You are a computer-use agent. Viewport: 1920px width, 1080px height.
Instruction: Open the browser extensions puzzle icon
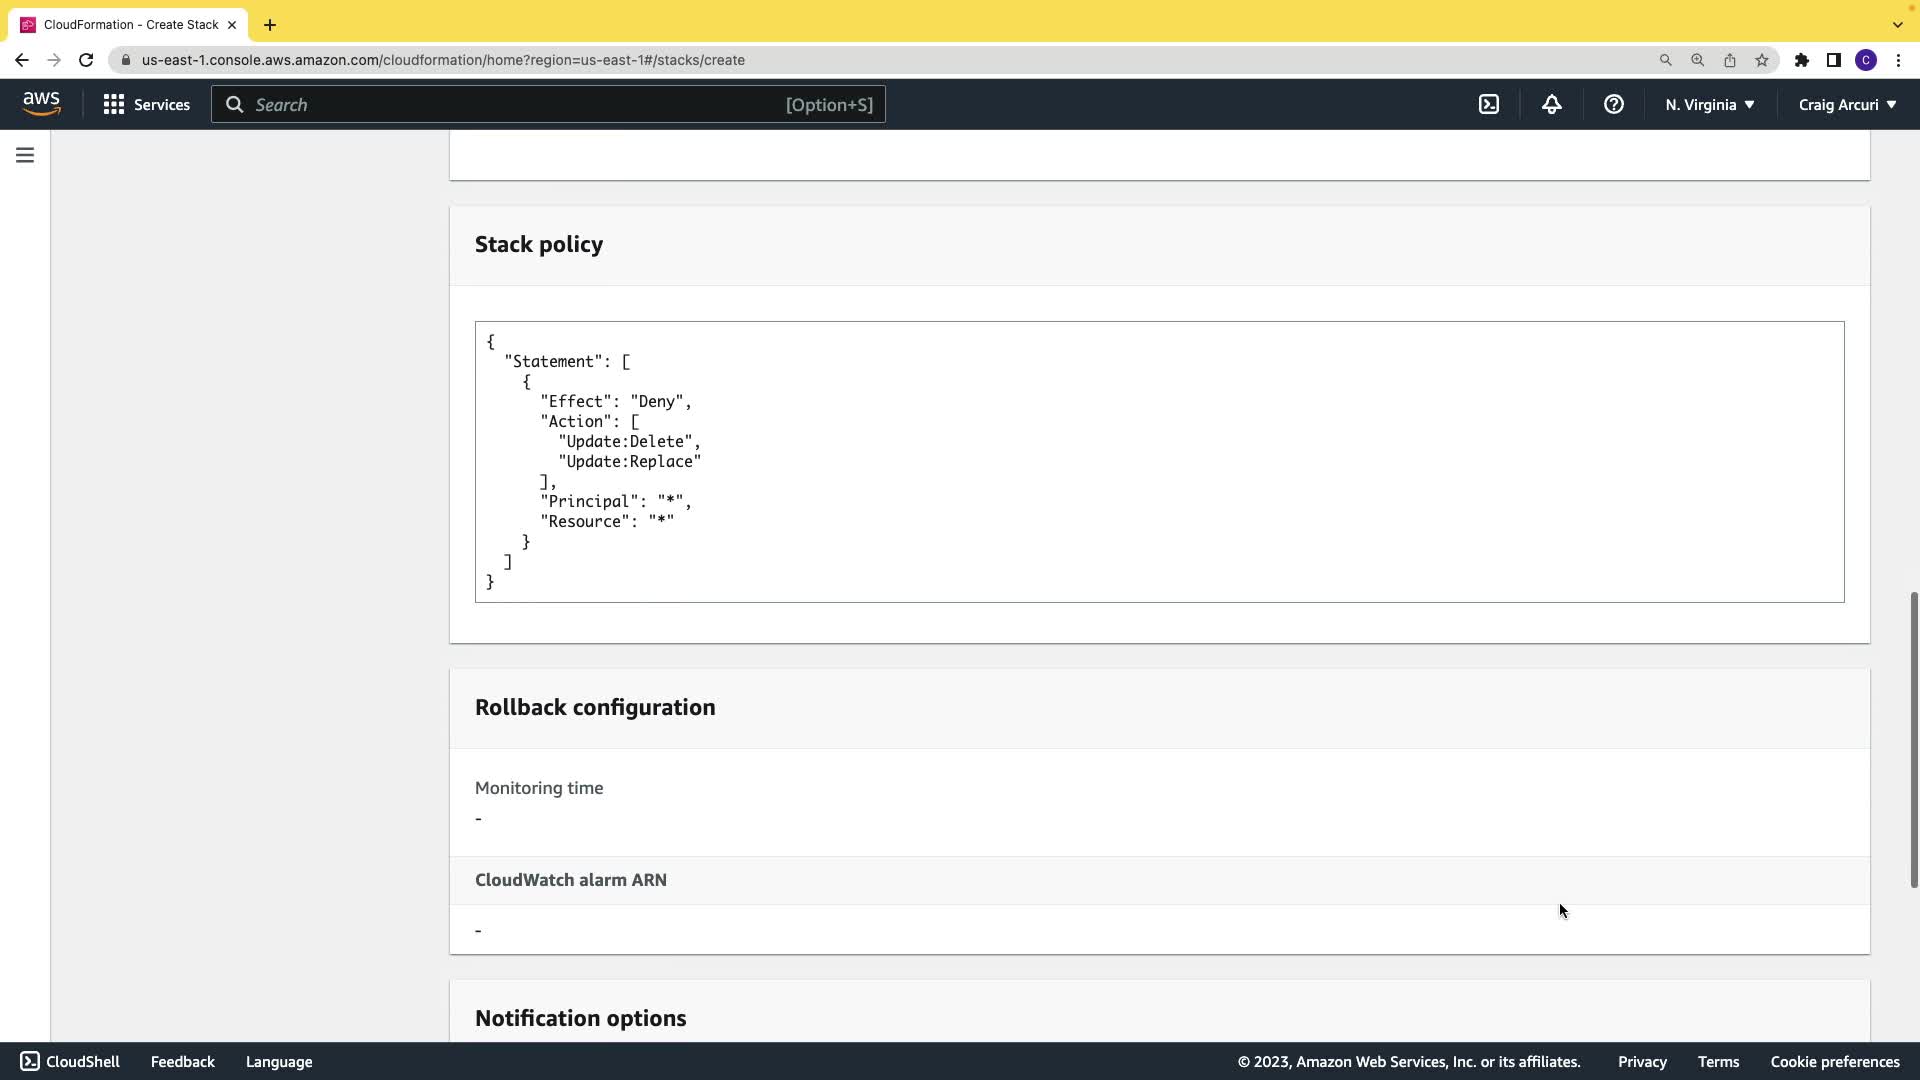coord(1801,60)
